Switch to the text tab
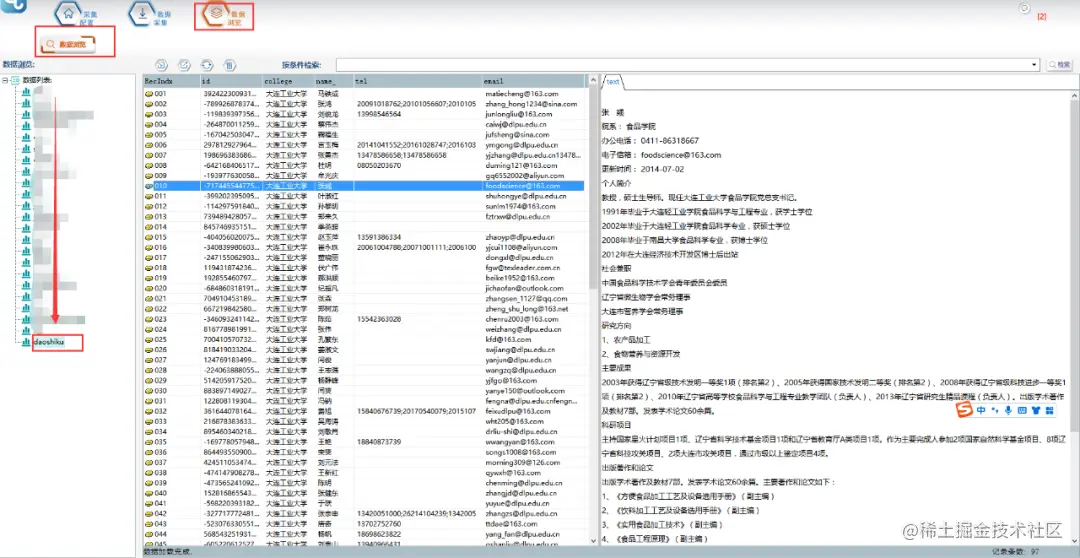 point(612,82)
